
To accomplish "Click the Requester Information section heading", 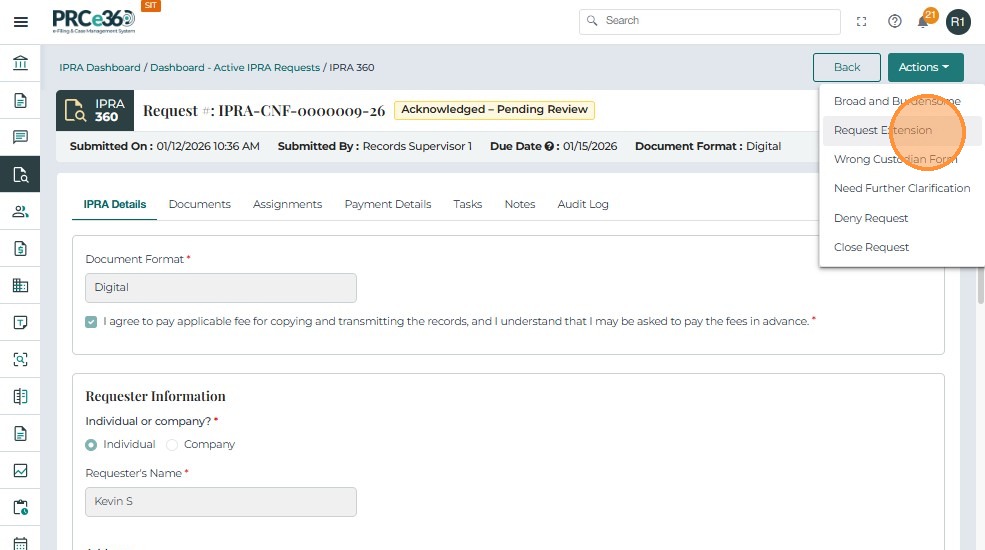I will pyautogui.click(x=155, y=396).
